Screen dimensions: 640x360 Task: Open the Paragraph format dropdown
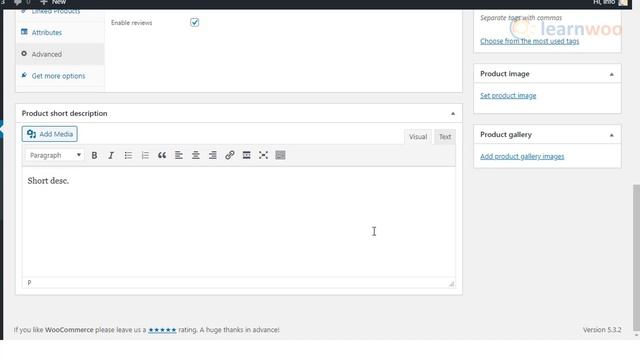(55, 155)
